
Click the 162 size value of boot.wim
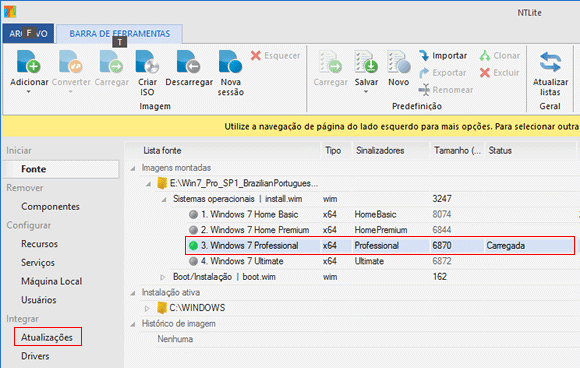coord(439,277)
